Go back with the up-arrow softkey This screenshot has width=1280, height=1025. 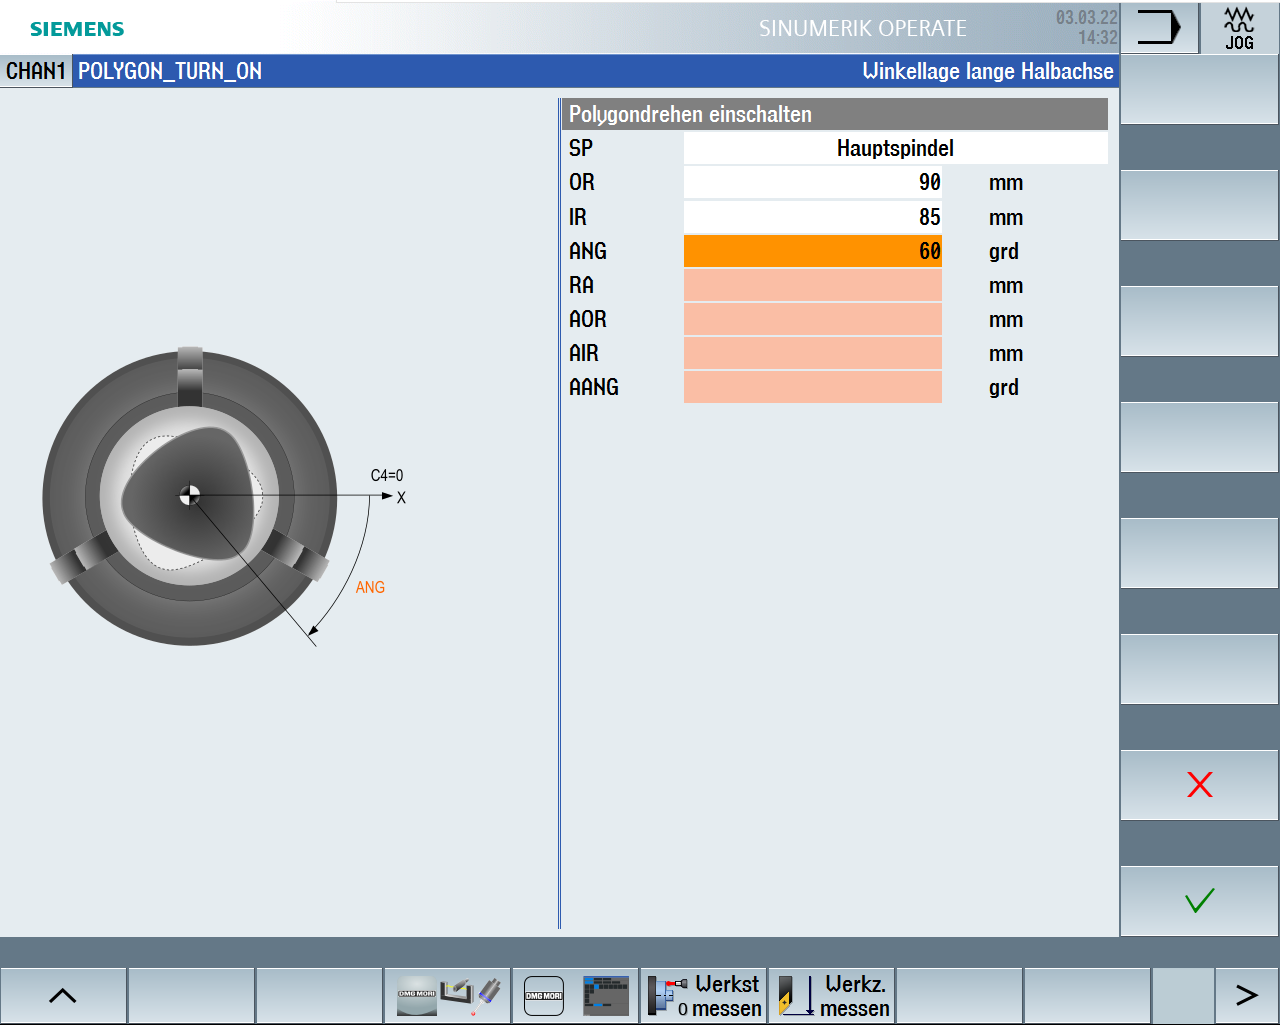click(63, 995)
